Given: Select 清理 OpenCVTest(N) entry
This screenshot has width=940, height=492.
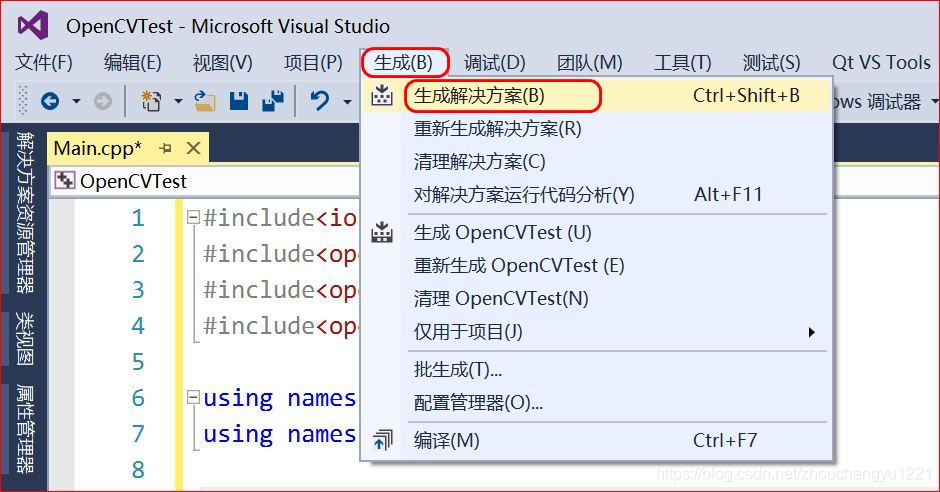Looking at the screenshot, I should (x=596, y=298).
